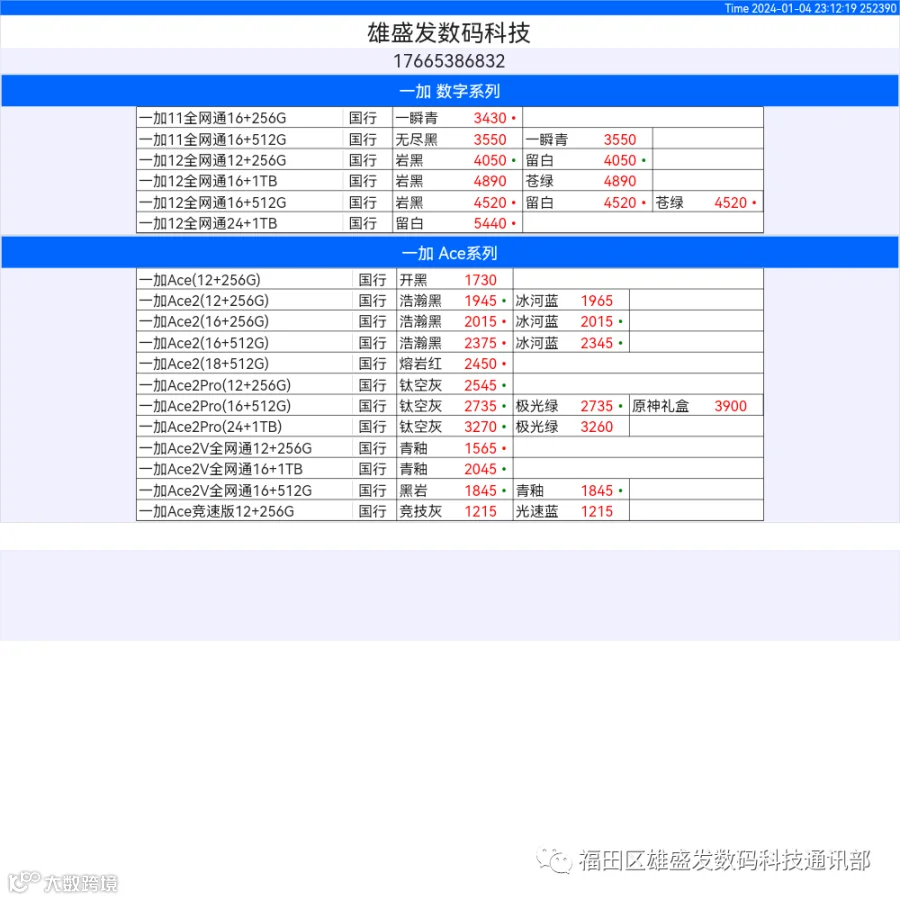Viewport: 900px width, 900px height.
Task: Click the 1730 price
Action: pos(480,280)
